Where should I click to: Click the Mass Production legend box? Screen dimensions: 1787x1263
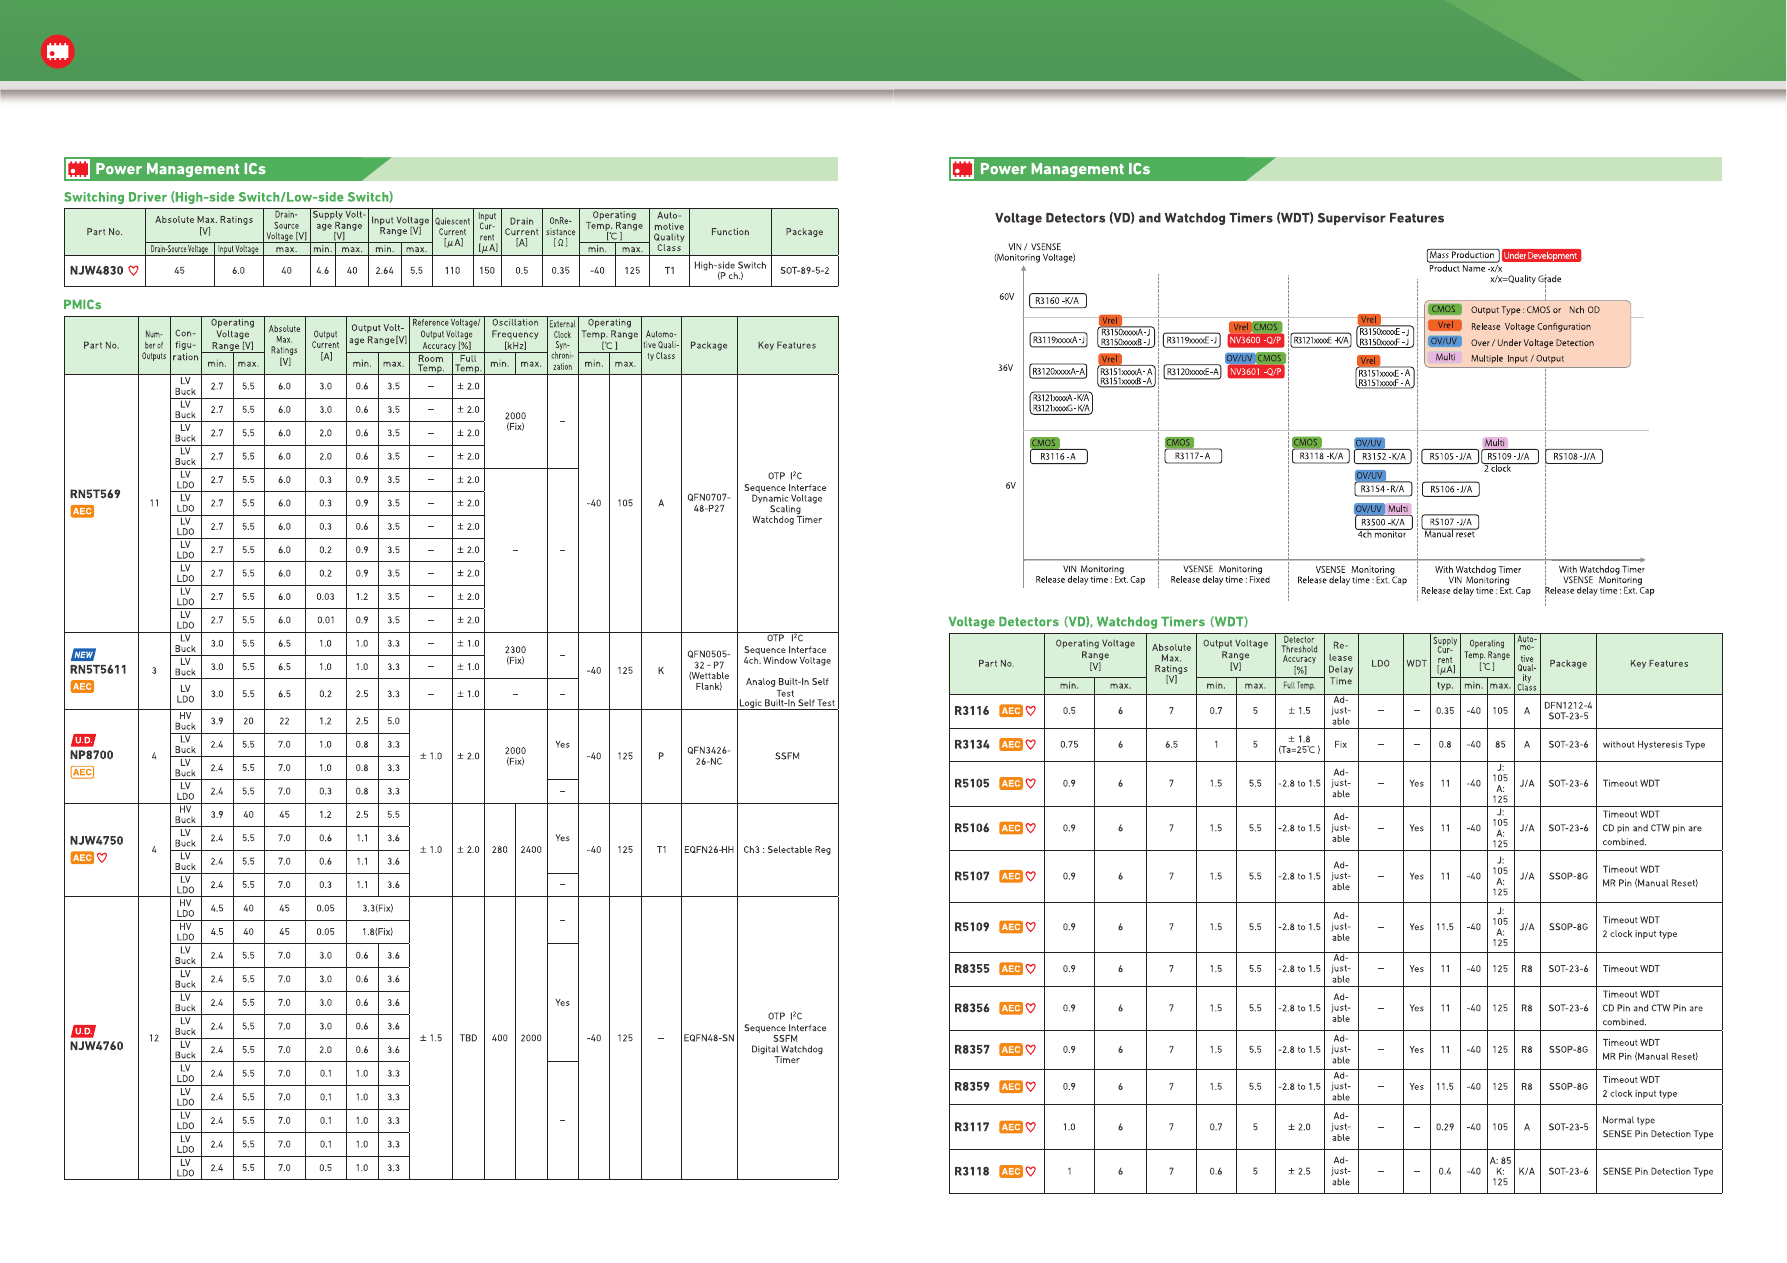1461,256
